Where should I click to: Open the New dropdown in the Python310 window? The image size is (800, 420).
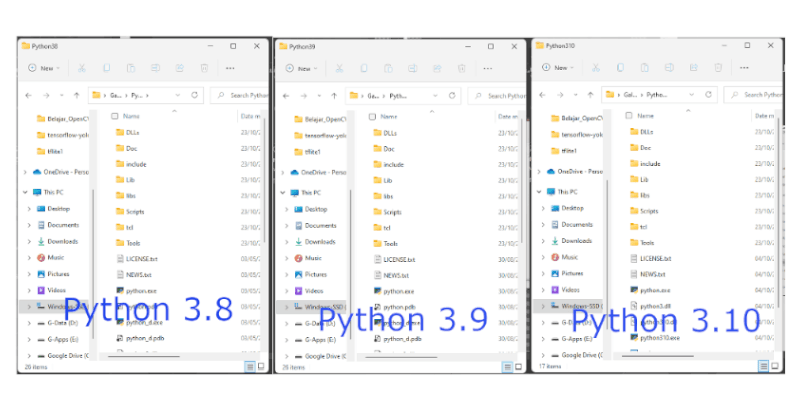pos(558,67)
